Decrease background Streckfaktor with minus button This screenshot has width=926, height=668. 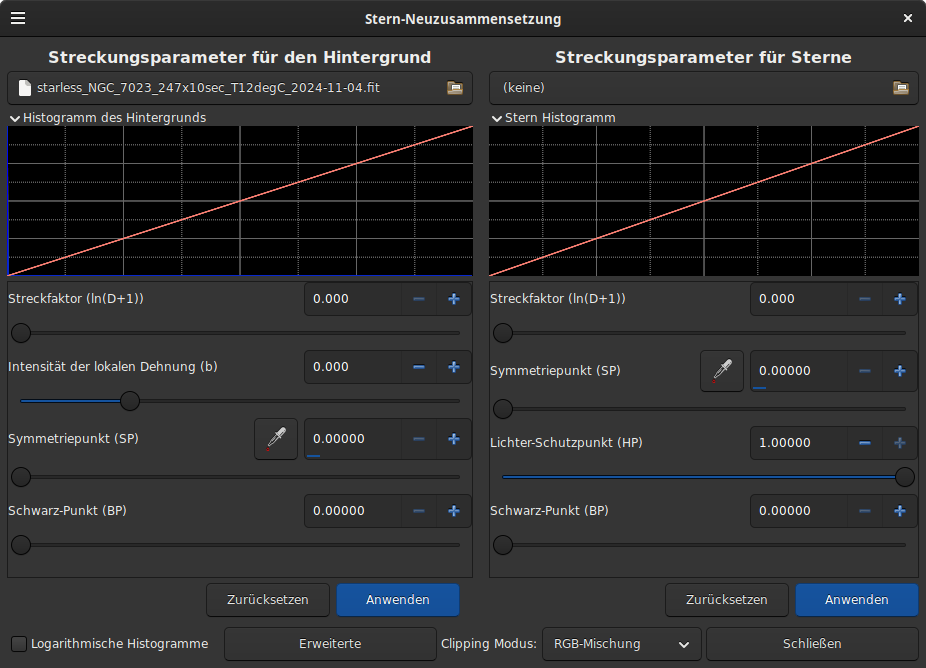pos(418,299)
